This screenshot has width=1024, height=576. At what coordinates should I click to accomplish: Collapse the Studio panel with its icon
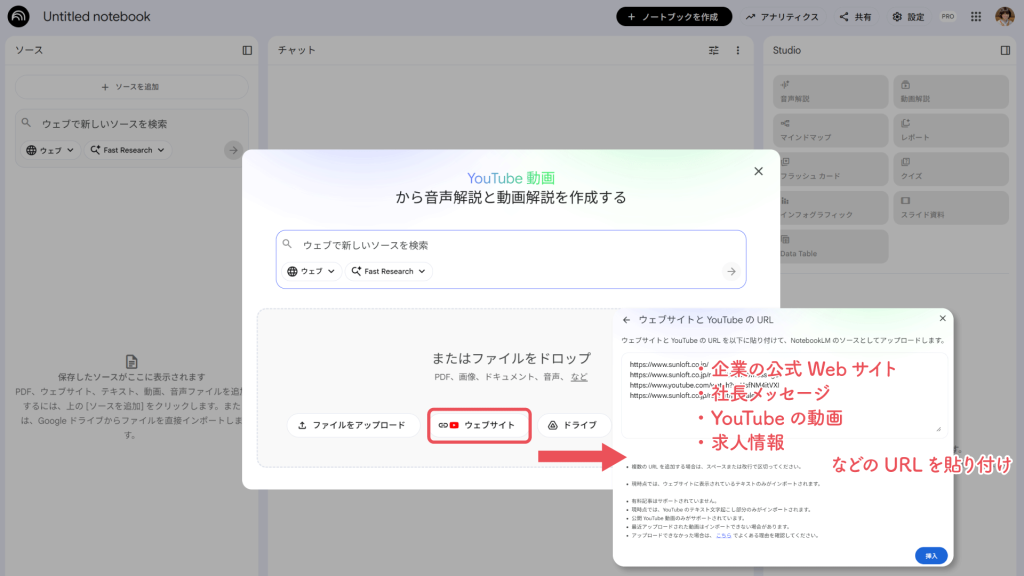coord(1005,50)
